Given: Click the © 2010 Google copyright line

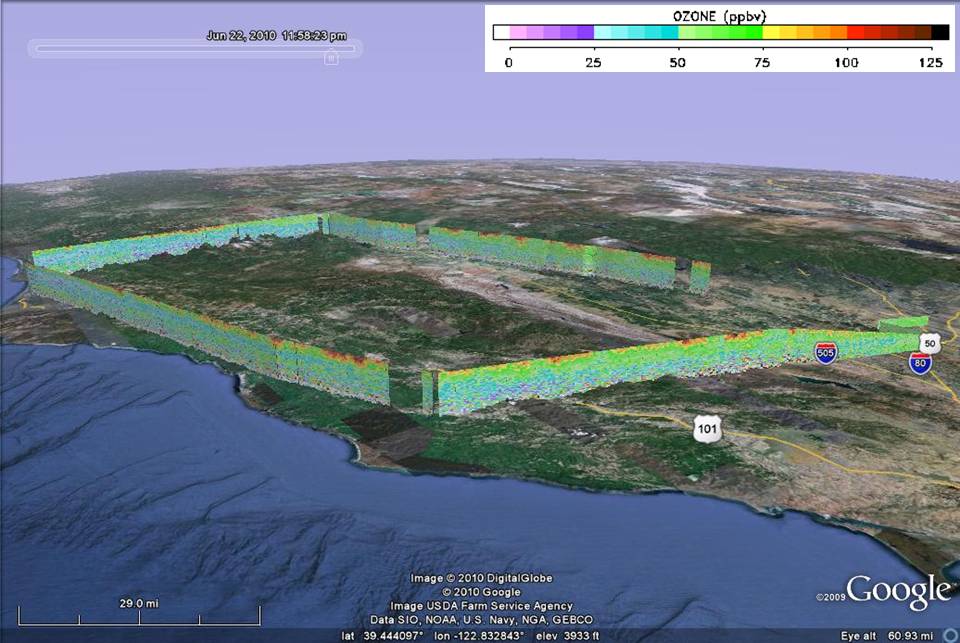Looking at the screenshot, I should (x=481, y=592).
